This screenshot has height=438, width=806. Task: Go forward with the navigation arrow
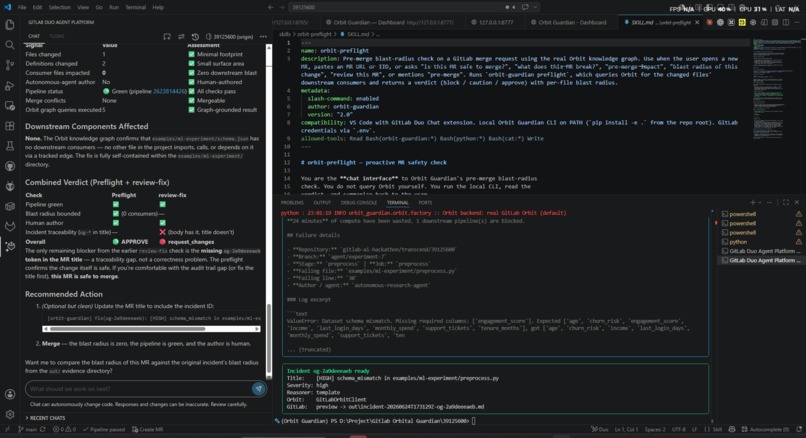(282, 7)
